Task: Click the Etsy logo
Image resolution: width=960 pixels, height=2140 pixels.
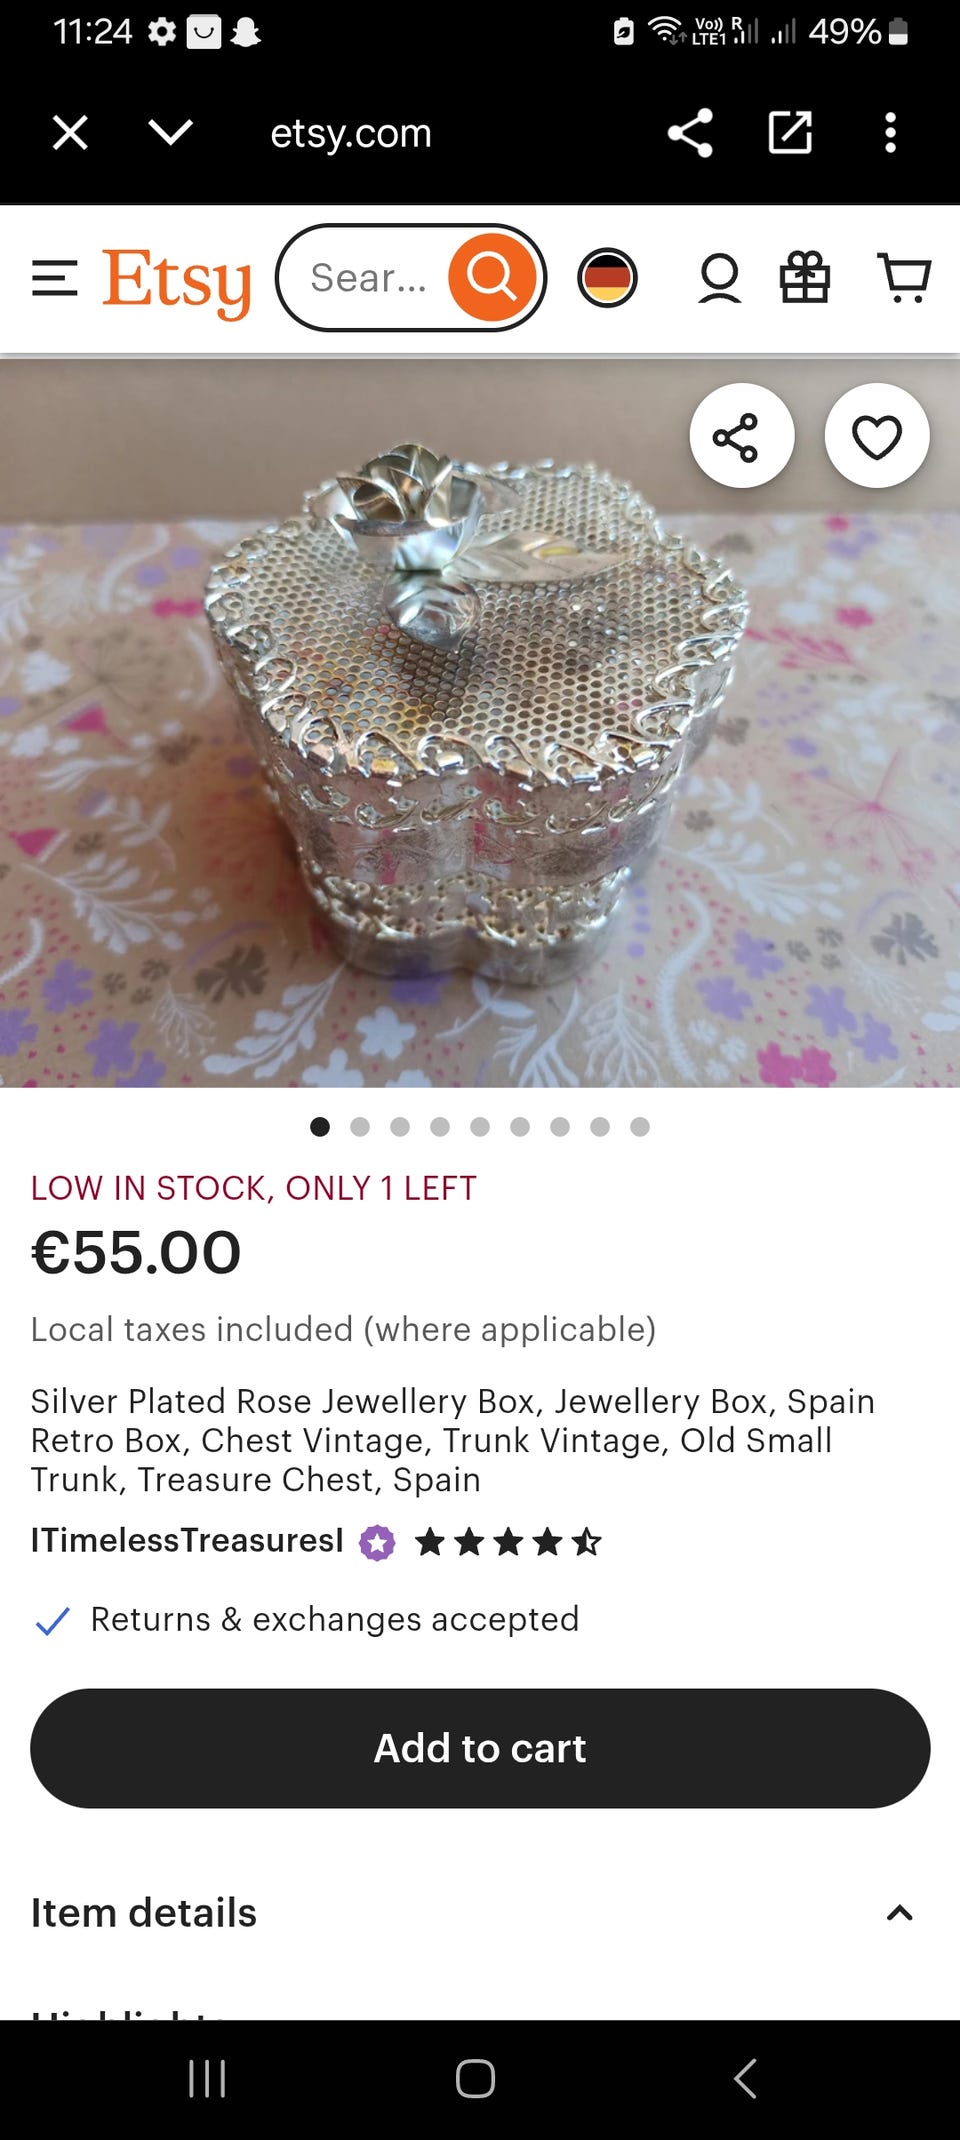Action: (177, 281)
